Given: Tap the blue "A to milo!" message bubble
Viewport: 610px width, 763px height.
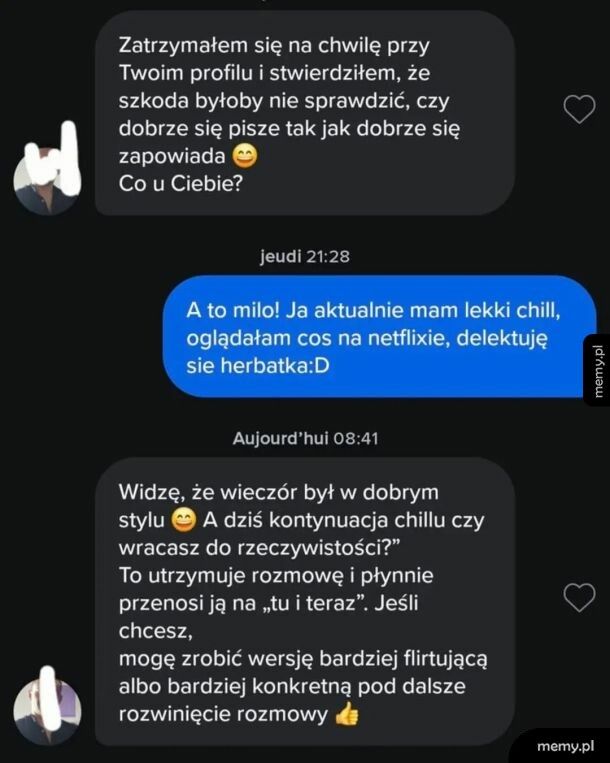Looking at the screenshot, I should [379, 337].
